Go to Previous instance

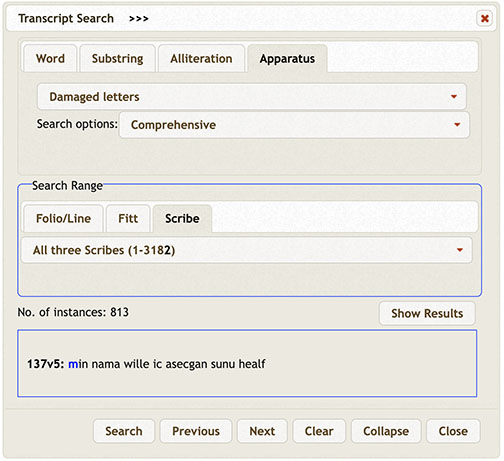[196, 431]
